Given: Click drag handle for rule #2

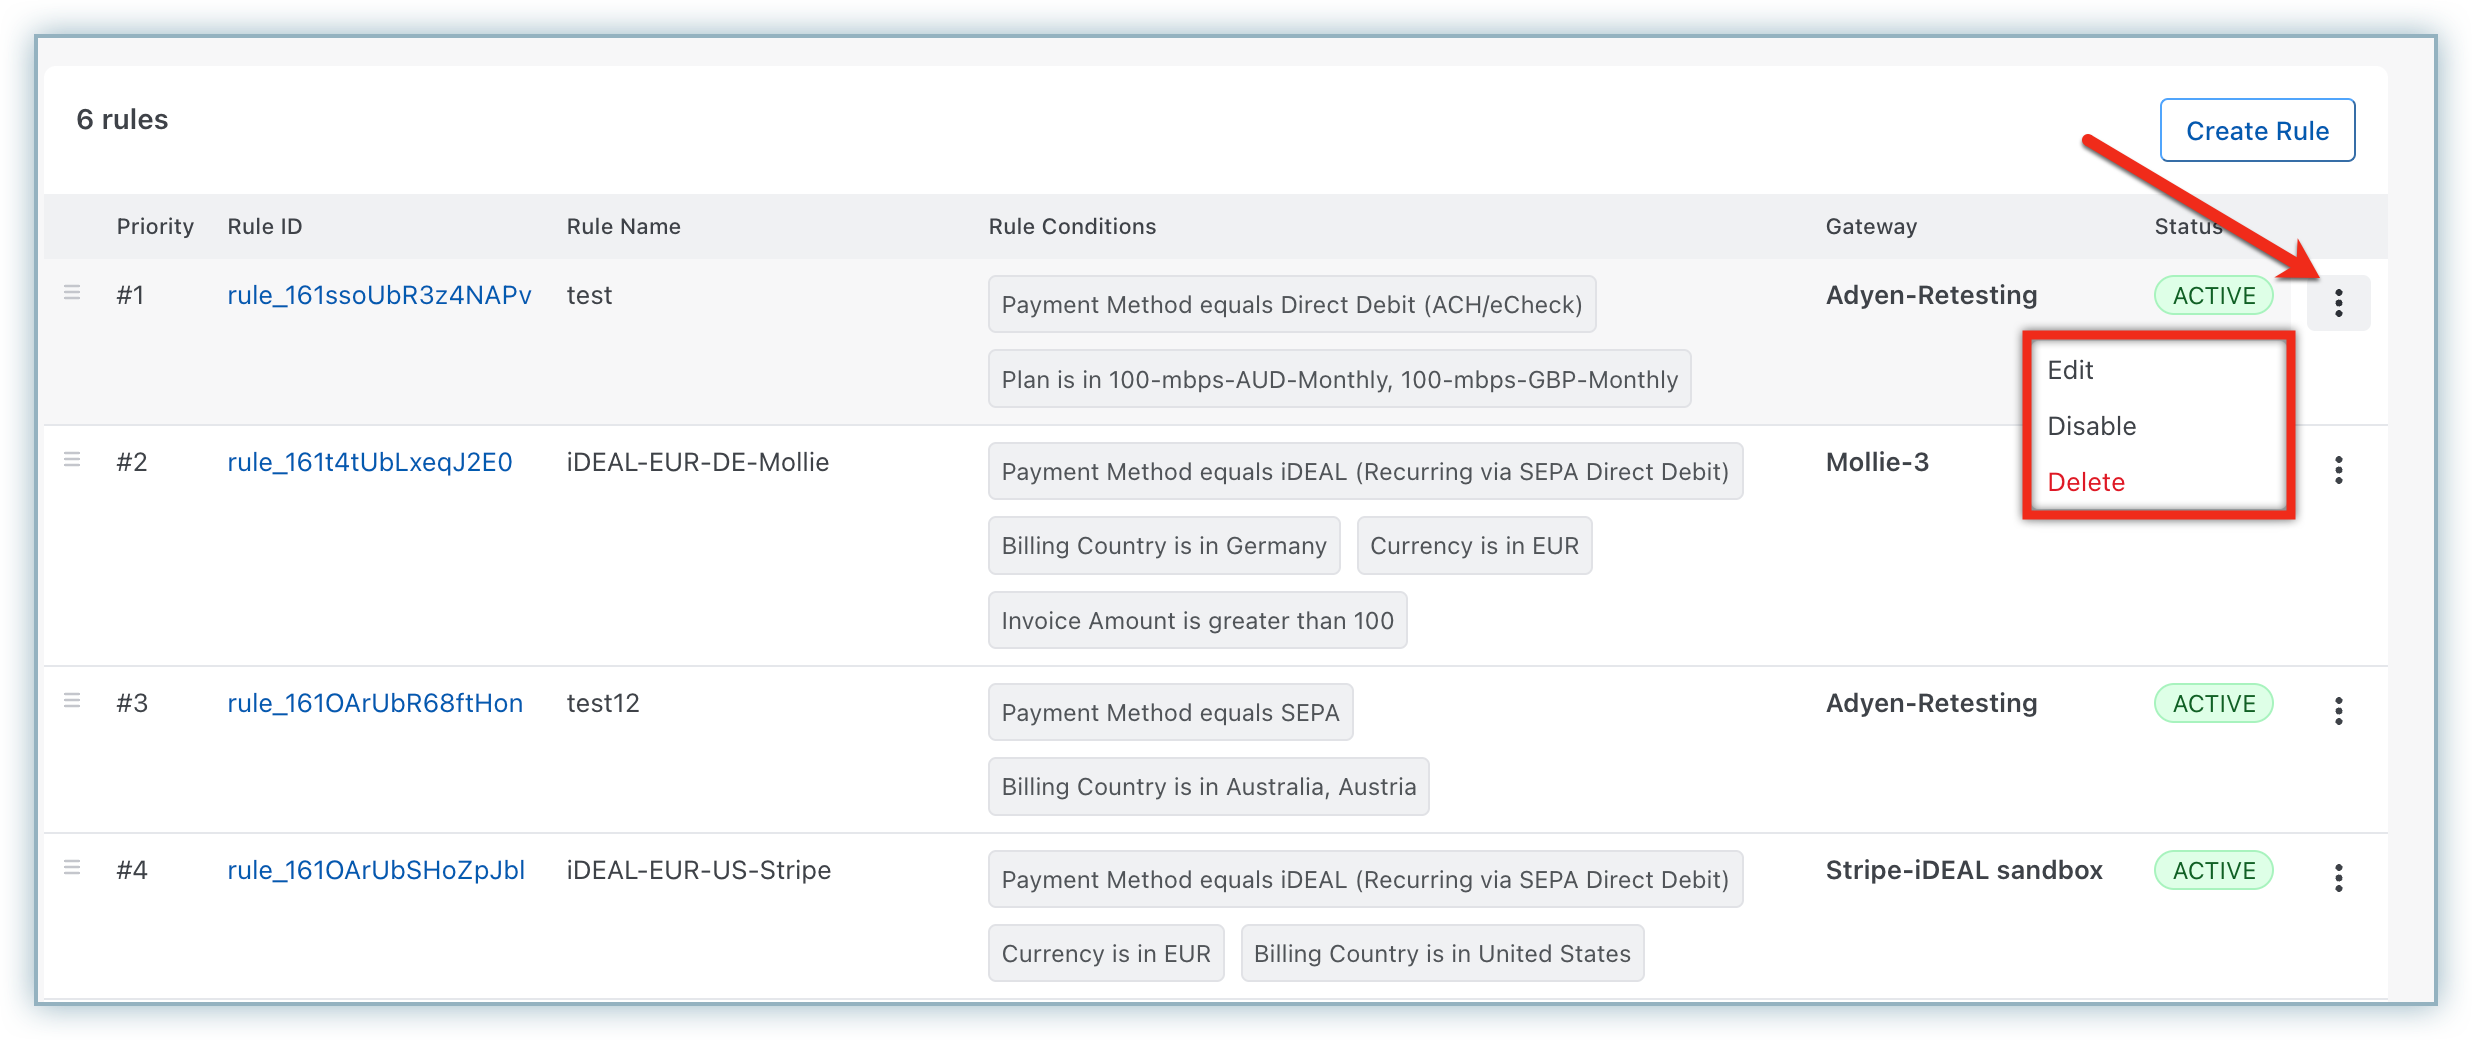Looking at the screenshot, I should pyautogui.click(x=72, y=460).
